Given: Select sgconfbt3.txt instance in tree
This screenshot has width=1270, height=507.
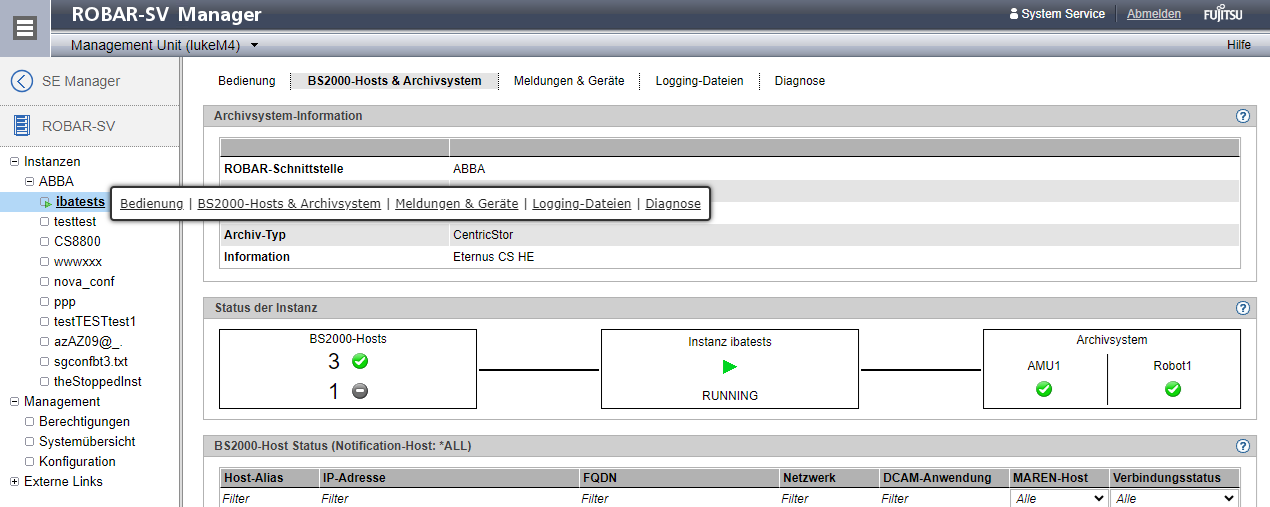Looking at the screenshot, I should click(91, 361).
